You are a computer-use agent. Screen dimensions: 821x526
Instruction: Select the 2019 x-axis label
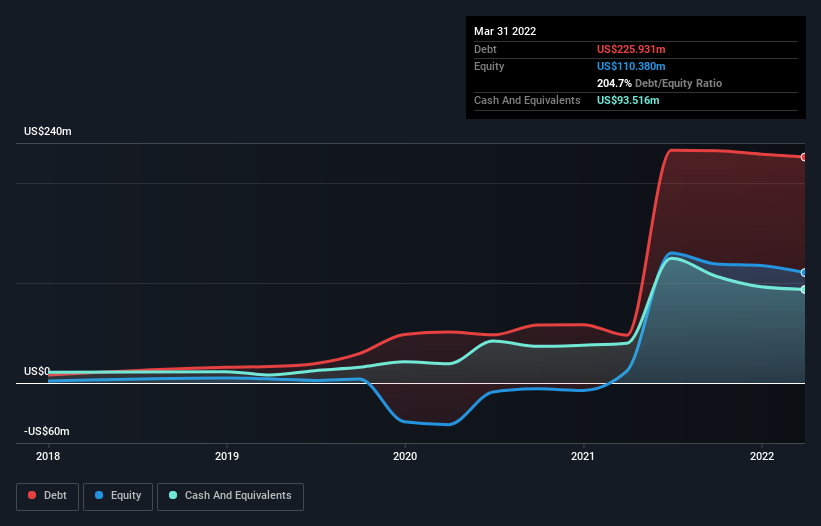pos(227,456)
